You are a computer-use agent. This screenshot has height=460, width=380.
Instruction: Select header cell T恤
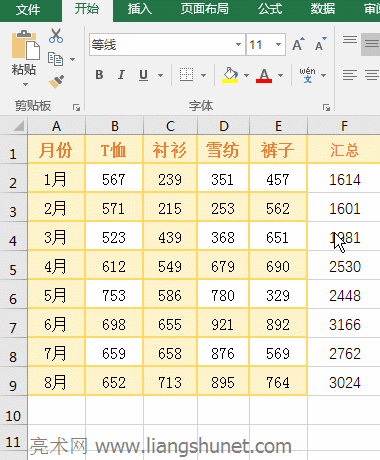click(114, 149)
